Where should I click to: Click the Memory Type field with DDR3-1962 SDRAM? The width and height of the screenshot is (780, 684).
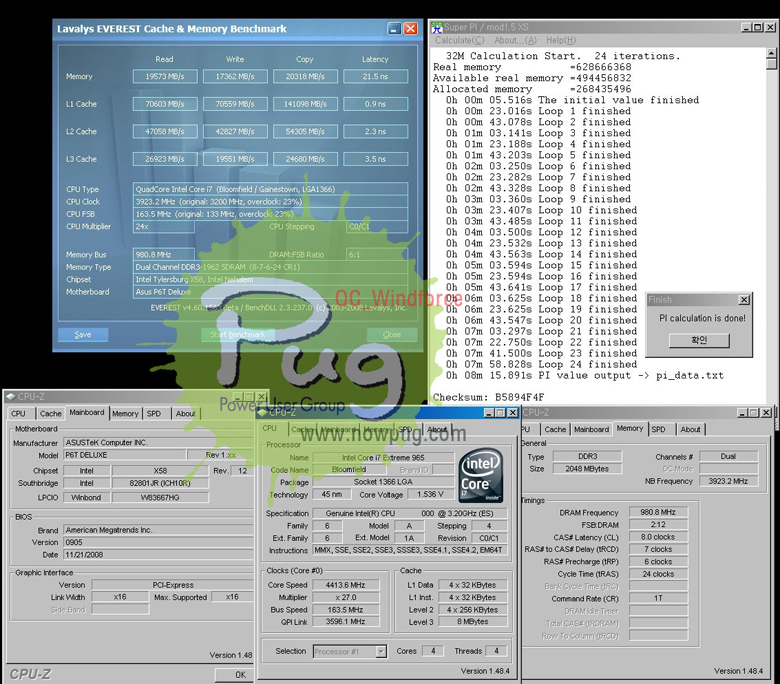click(270, 267)
